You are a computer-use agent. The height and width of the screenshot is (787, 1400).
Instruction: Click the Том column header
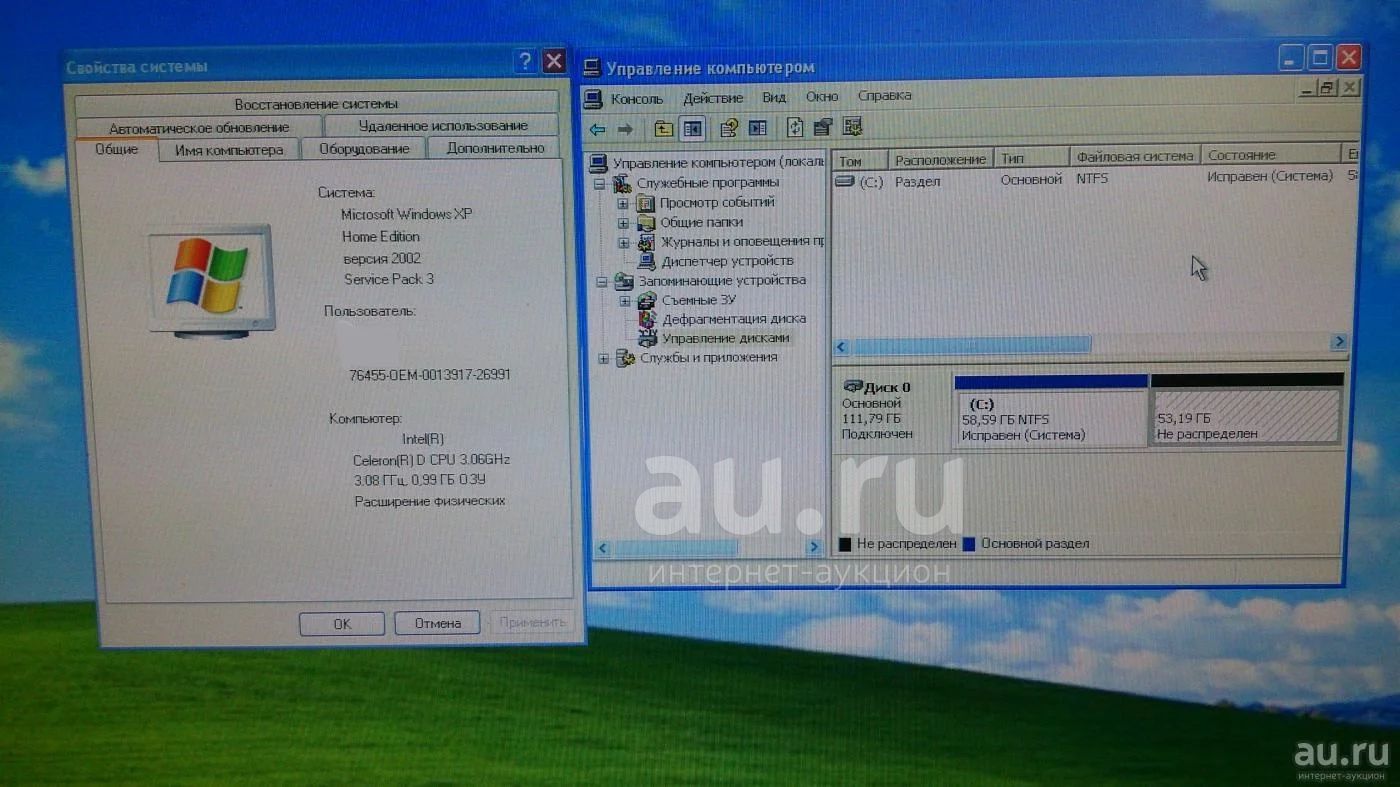point(861,160)
